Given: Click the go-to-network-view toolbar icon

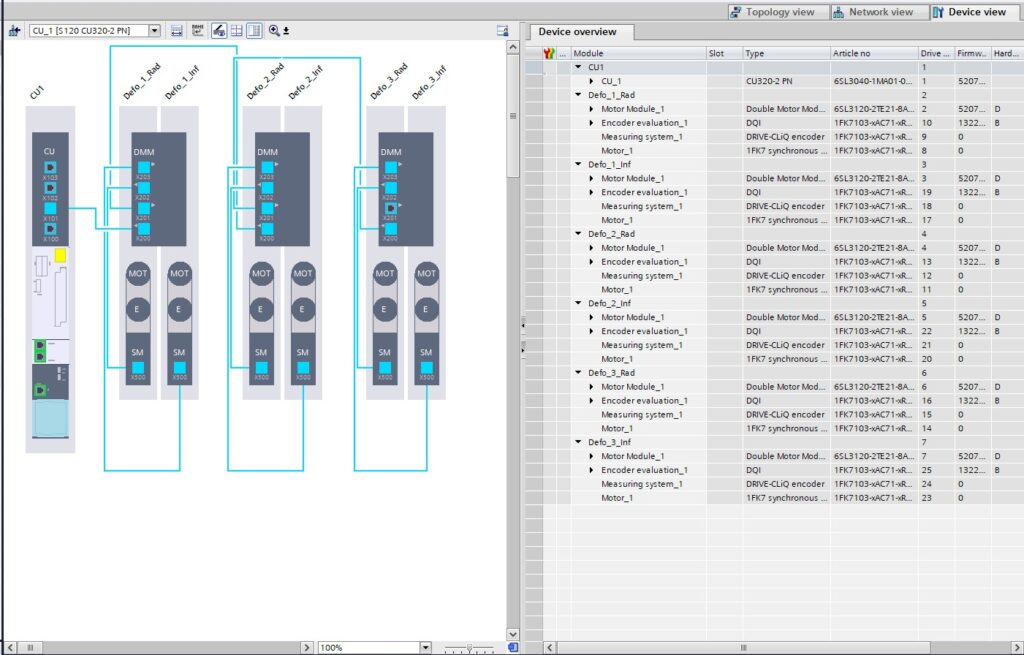Looking at the screenshot, I should (14, 31).
